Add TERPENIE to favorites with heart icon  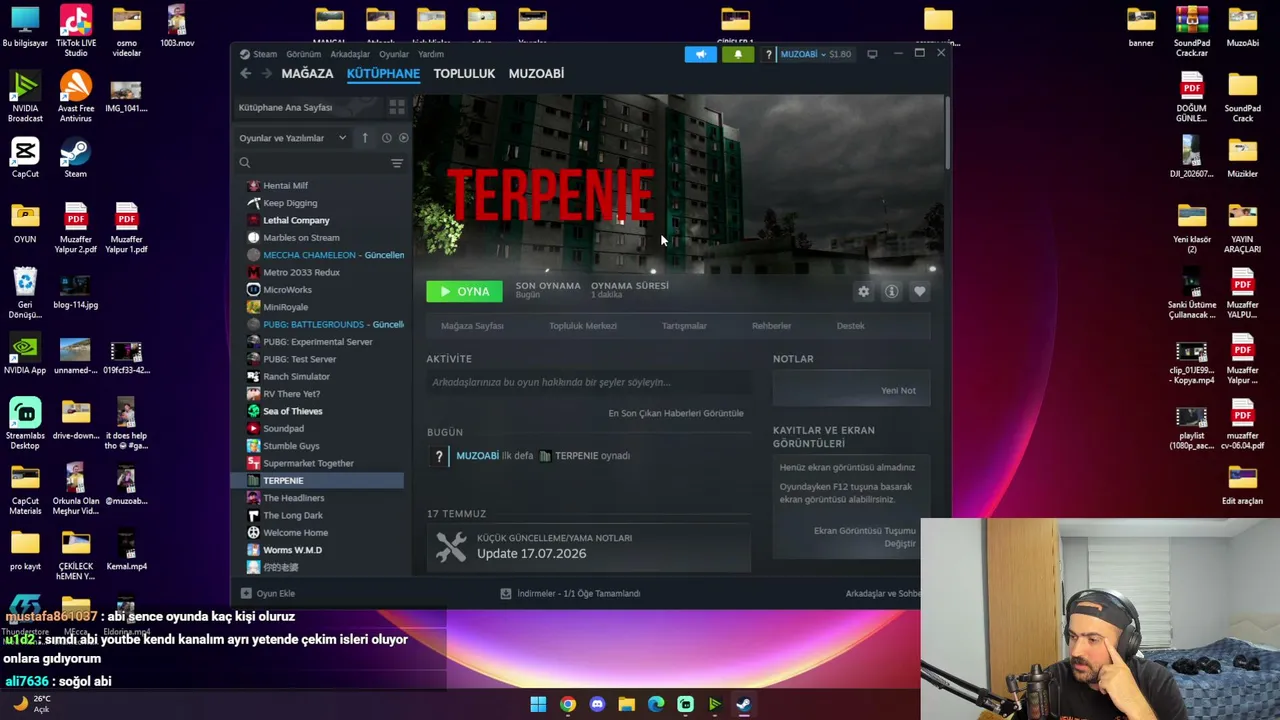pos(920,291)
